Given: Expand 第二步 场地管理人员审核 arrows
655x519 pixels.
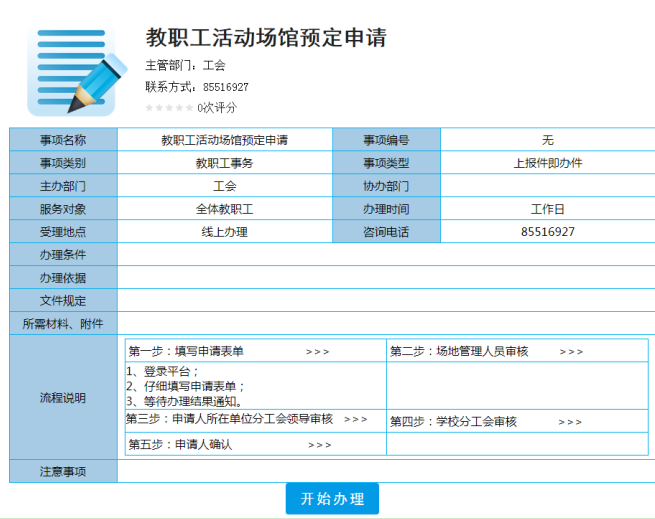Looking at the screenshot, I should pos(571,352).
